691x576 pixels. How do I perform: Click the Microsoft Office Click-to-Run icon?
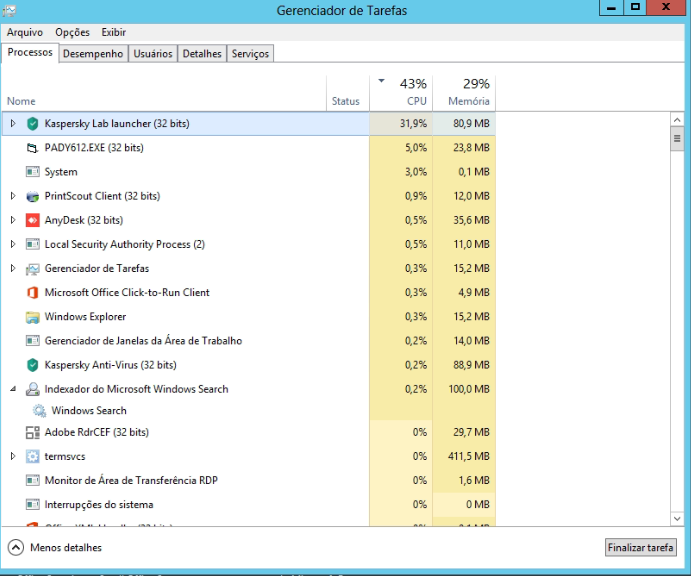coord(33,293)
